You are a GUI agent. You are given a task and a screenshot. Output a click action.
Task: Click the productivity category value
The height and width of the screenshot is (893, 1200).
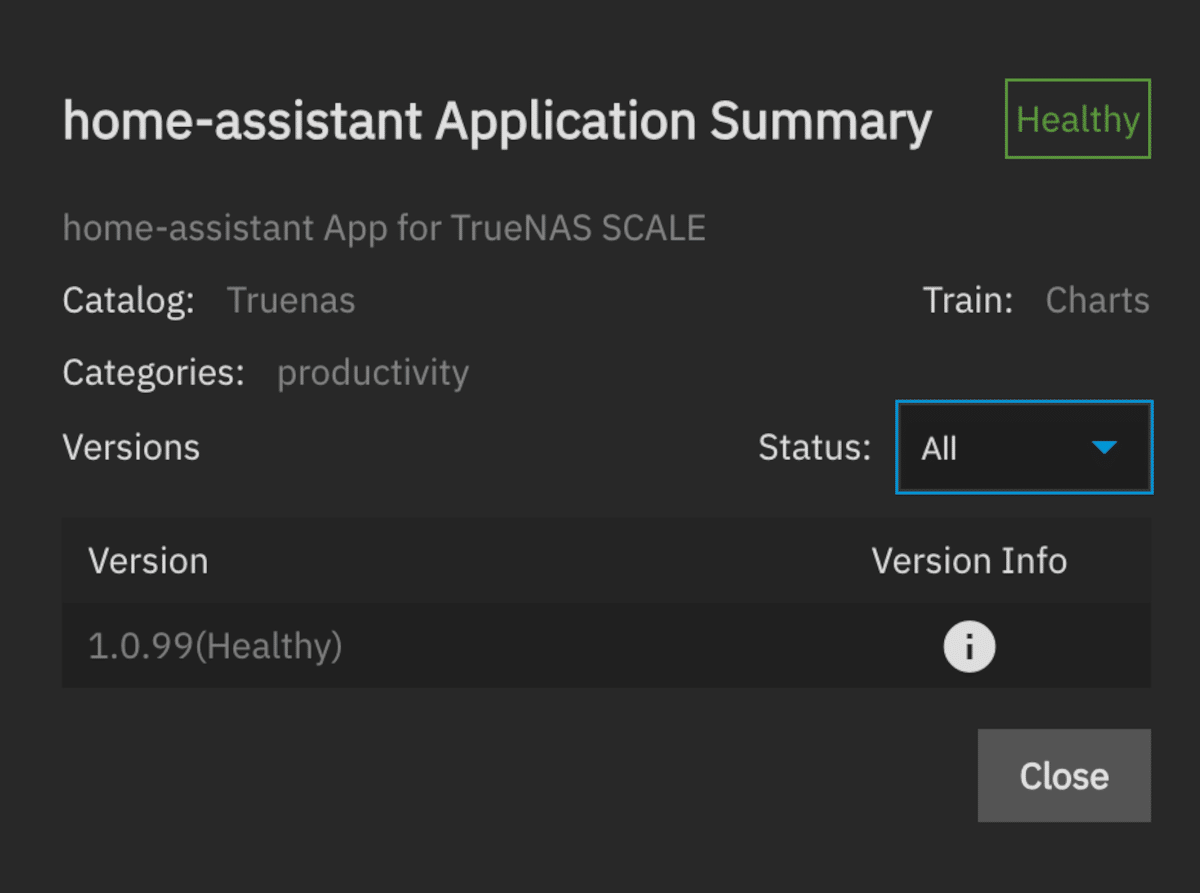(x=373, y=373)
